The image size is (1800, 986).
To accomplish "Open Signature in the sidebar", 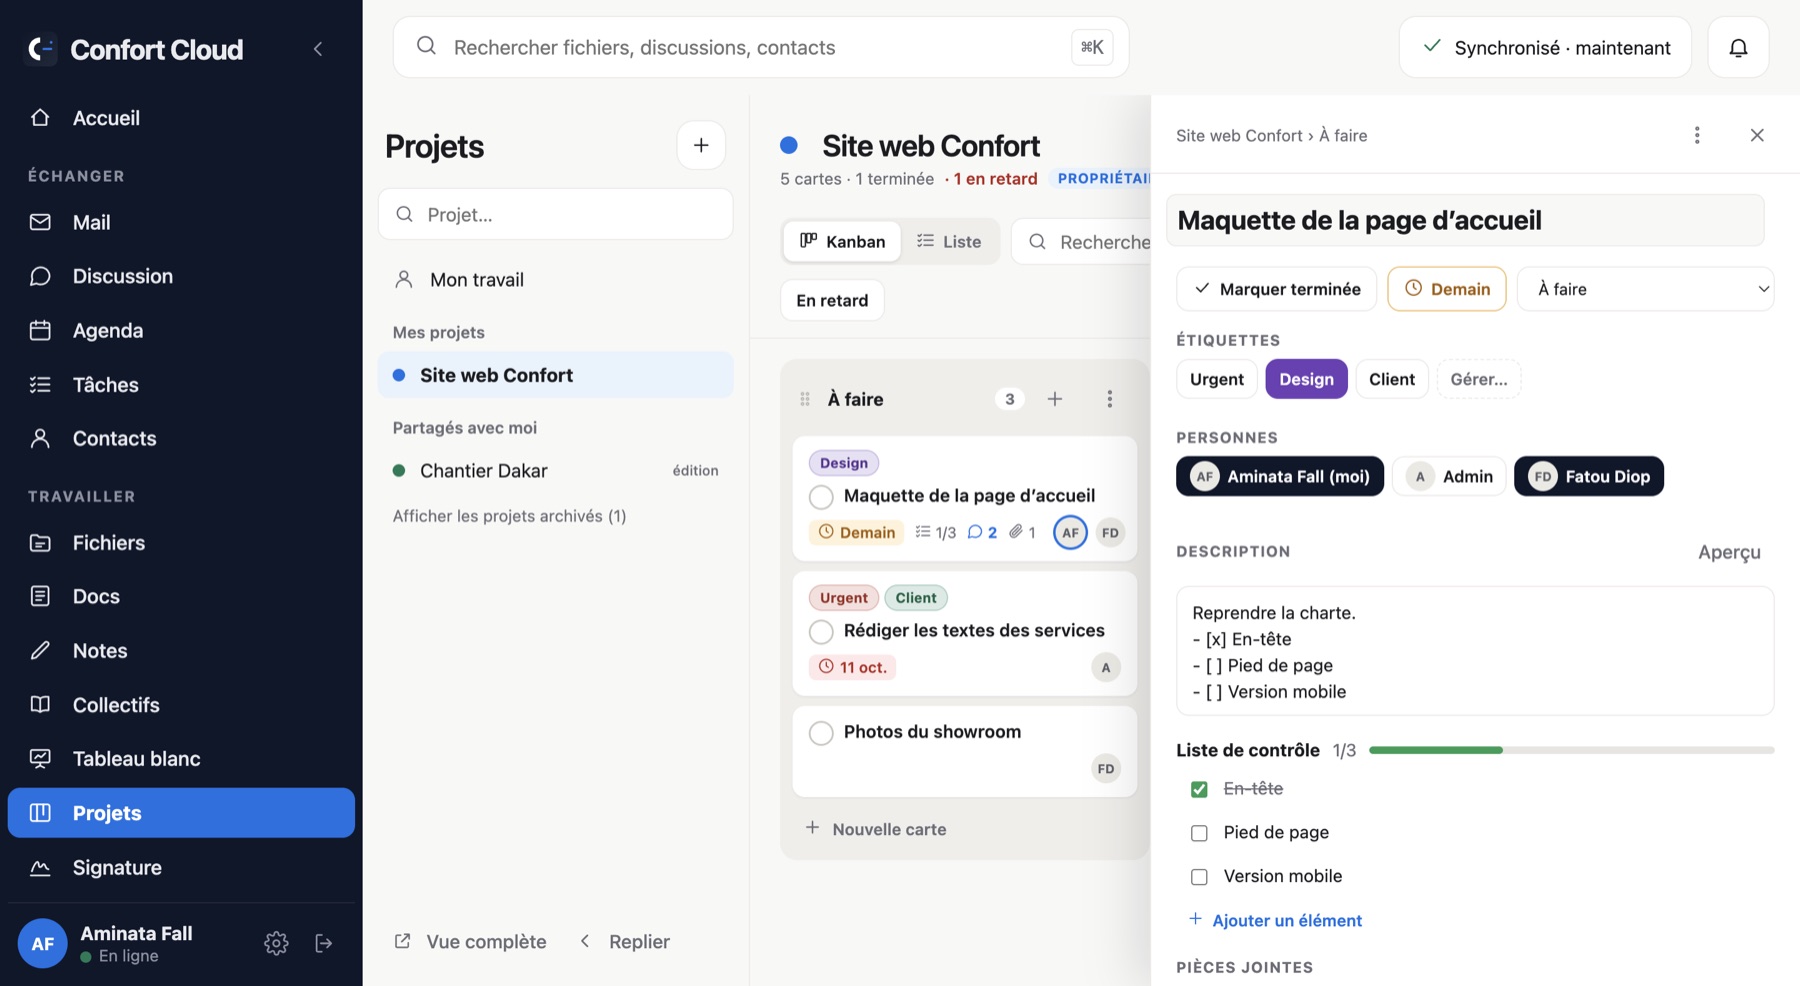I will tap(181, 867).
